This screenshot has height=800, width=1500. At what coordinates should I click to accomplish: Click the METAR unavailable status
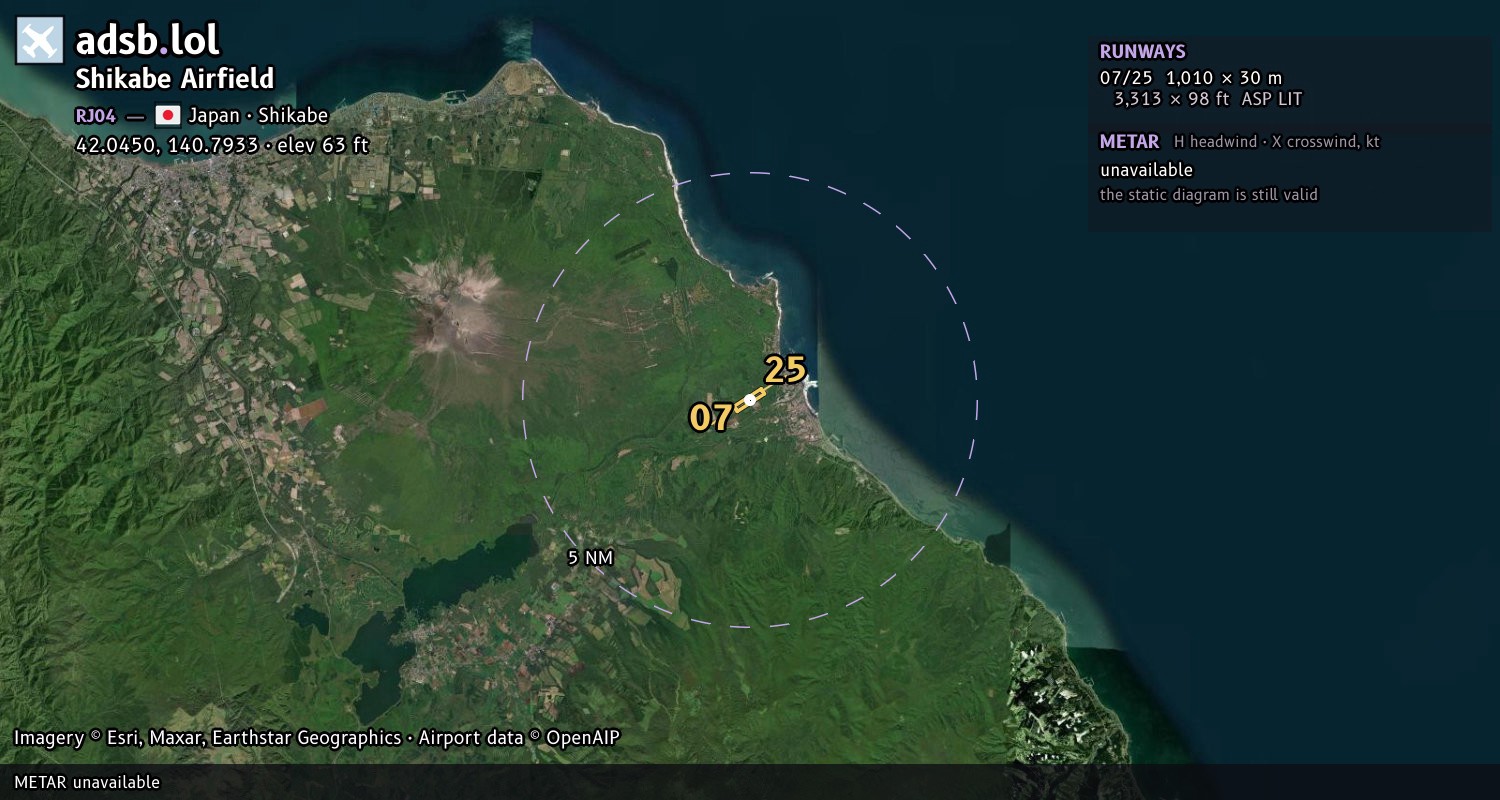(x=1146, y=170)
